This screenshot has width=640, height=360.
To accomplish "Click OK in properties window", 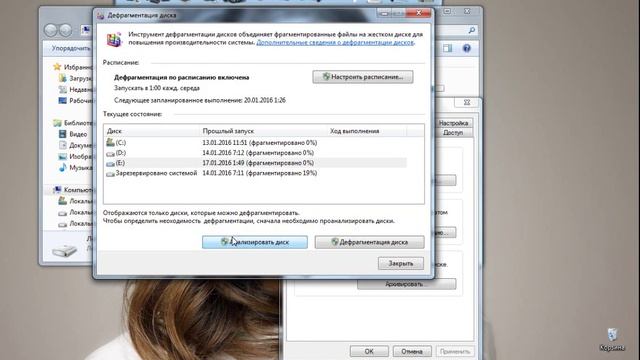I will [x=369, y=351].
